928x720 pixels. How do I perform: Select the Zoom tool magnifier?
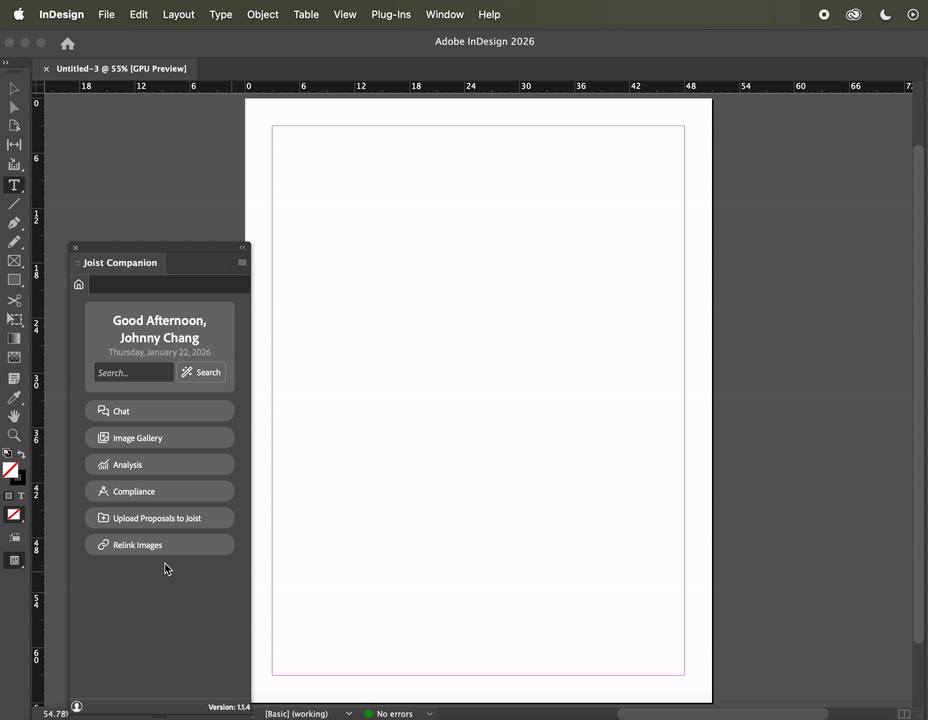(14, 435)
